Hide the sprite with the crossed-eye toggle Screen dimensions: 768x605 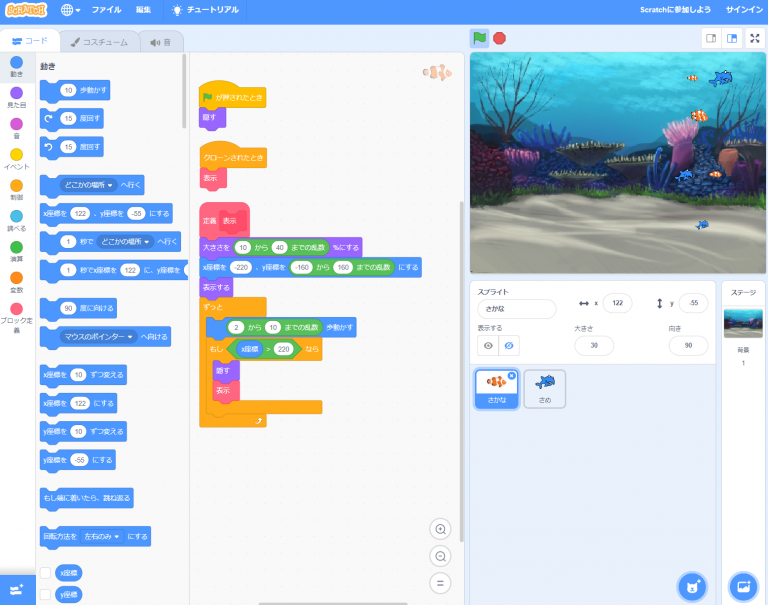[509, 345]
